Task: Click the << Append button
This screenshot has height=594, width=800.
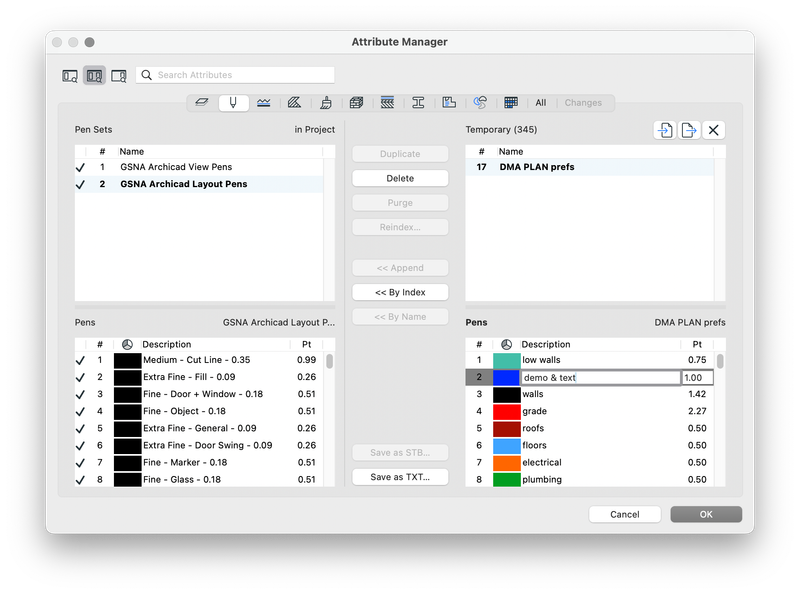Action: (400, 268)
